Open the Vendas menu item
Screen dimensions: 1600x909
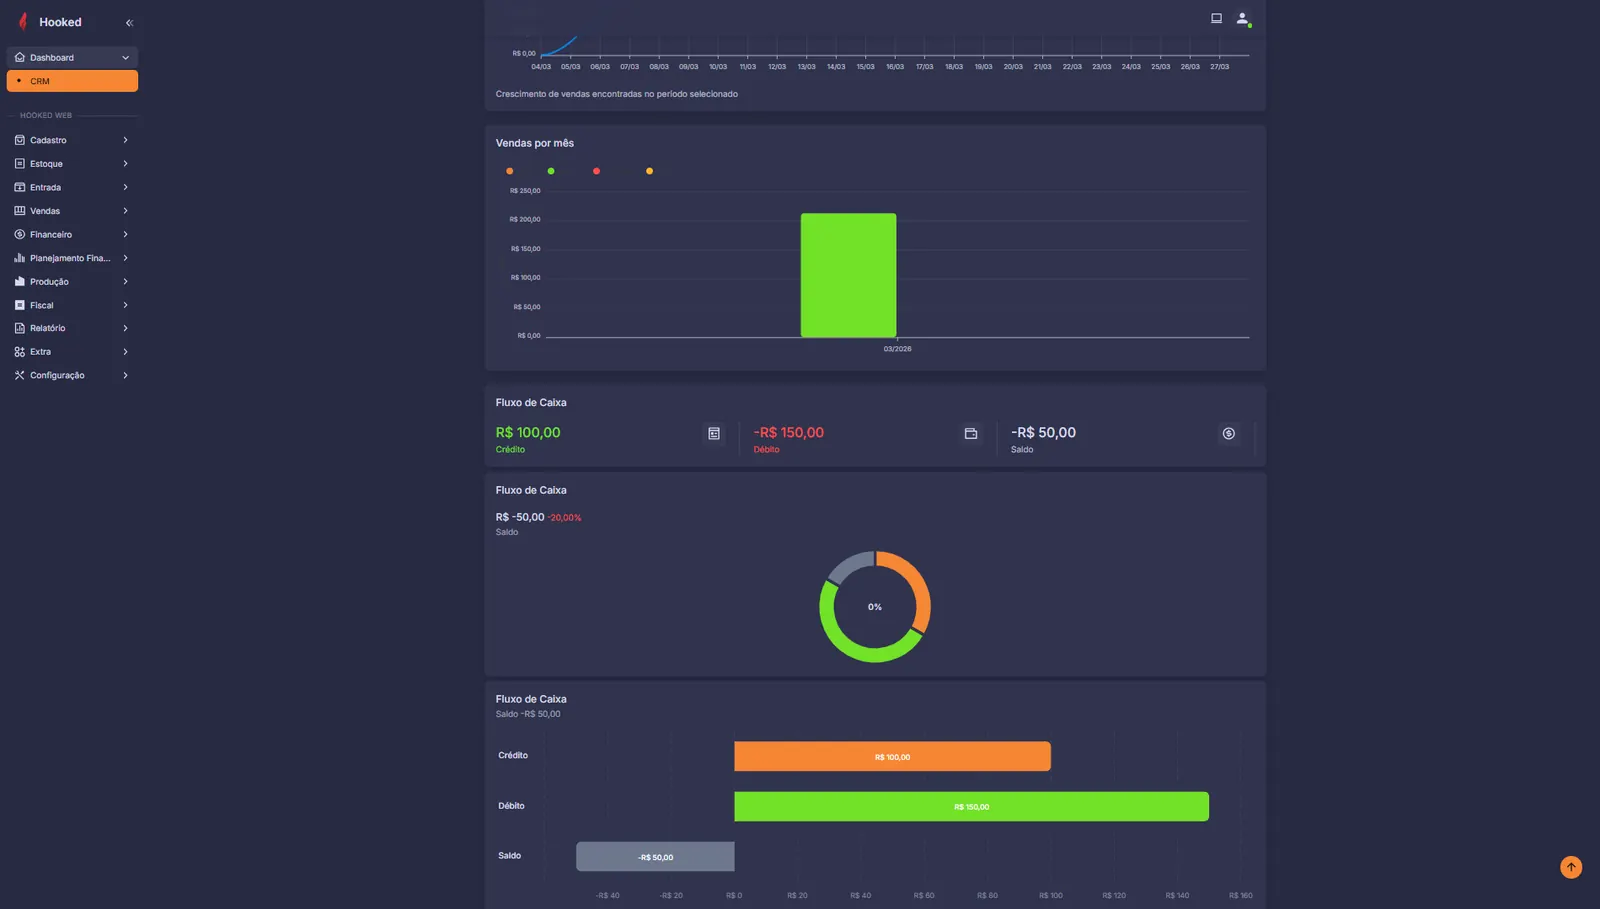click(x=72, y=211)
